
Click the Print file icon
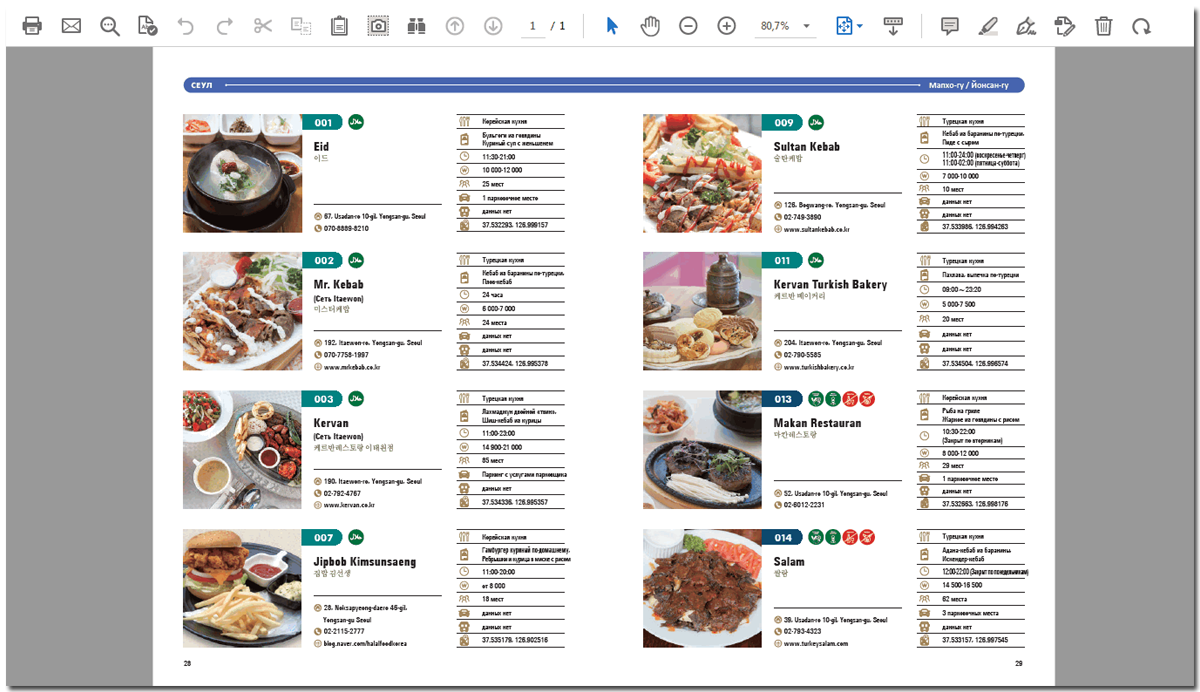(x=33, y=26)
